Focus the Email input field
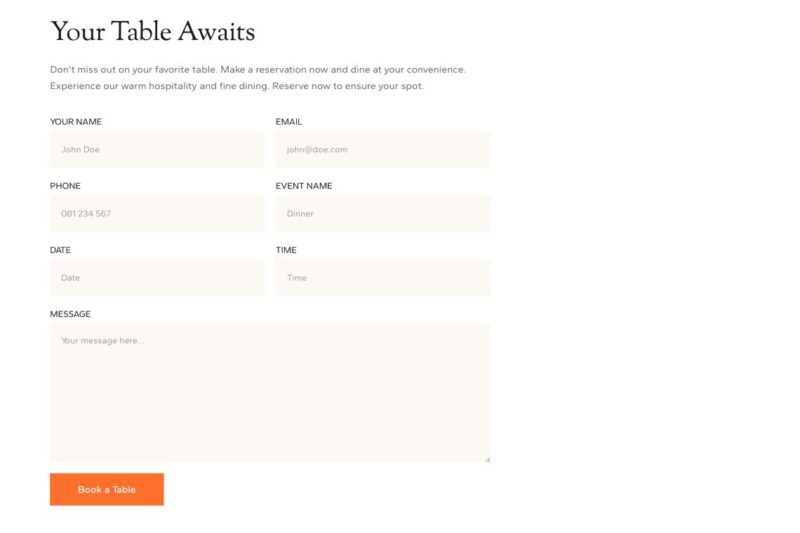 [383, 149]
